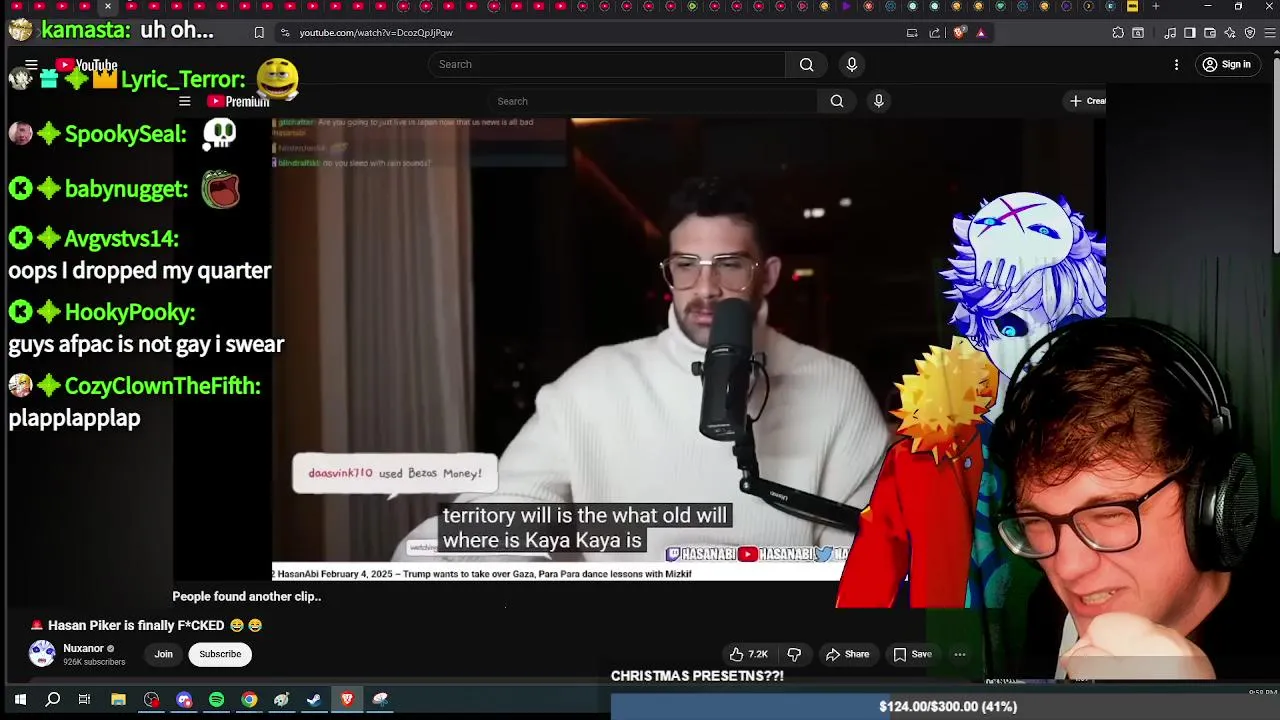
Task: Open the Brave Wallet icon
Action: click(1210, 33)
